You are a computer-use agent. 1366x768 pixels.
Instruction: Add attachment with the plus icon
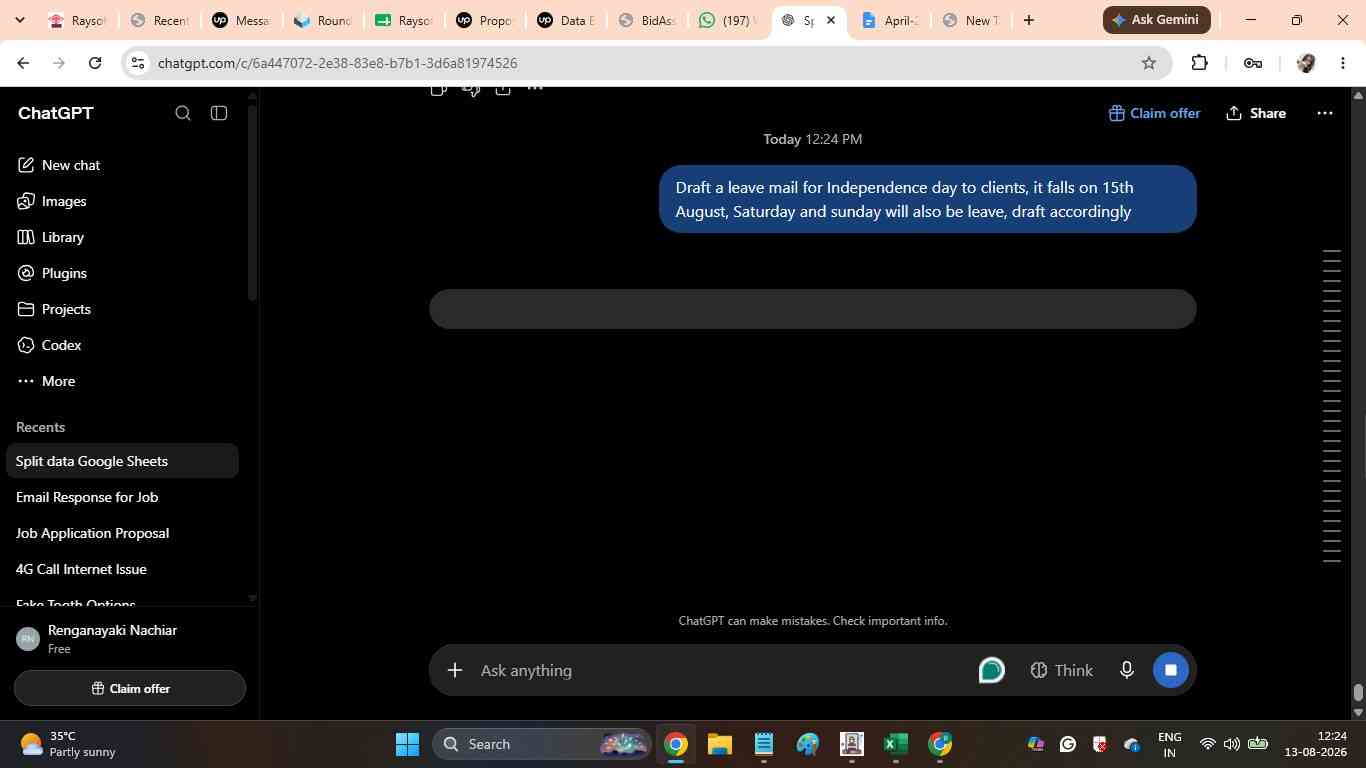tap(455, 670)
